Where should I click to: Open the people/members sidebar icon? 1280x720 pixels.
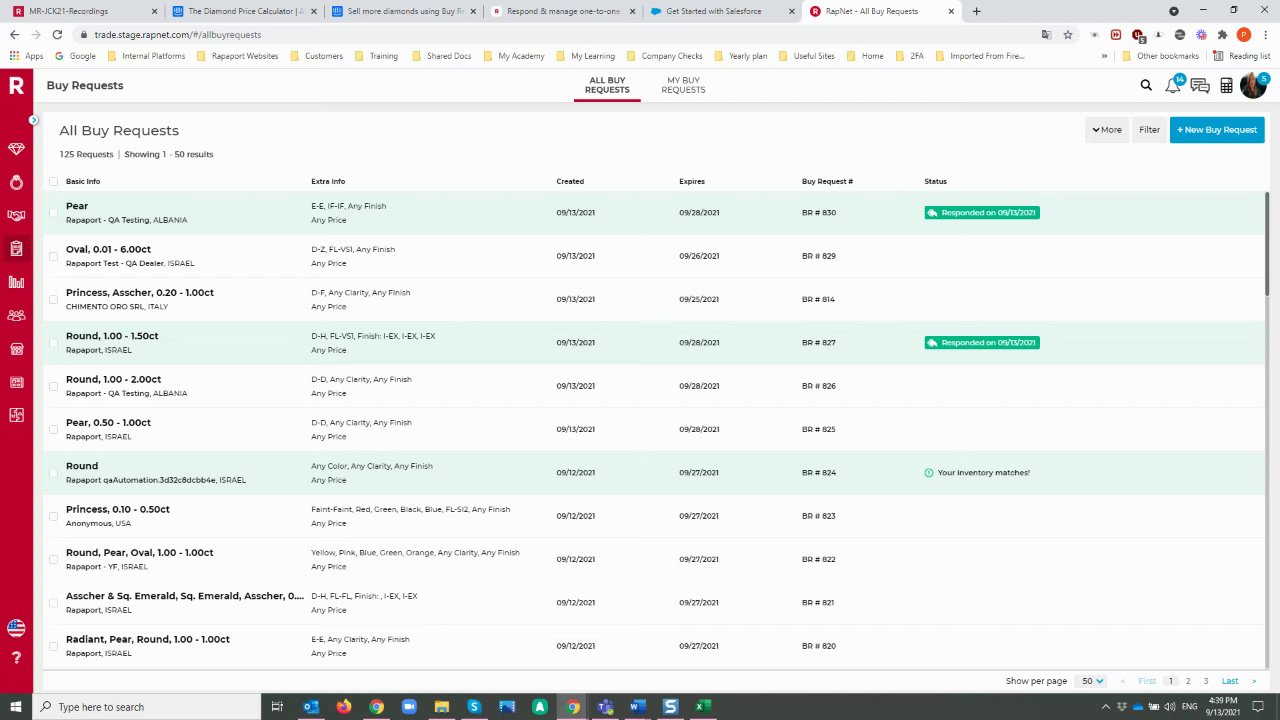point(16,315)
